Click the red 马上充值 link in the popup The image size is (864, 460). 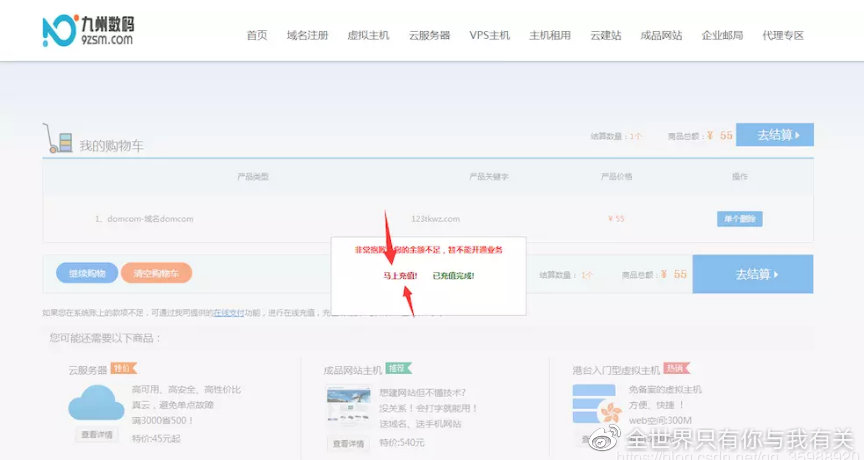(x=401, y=275)
